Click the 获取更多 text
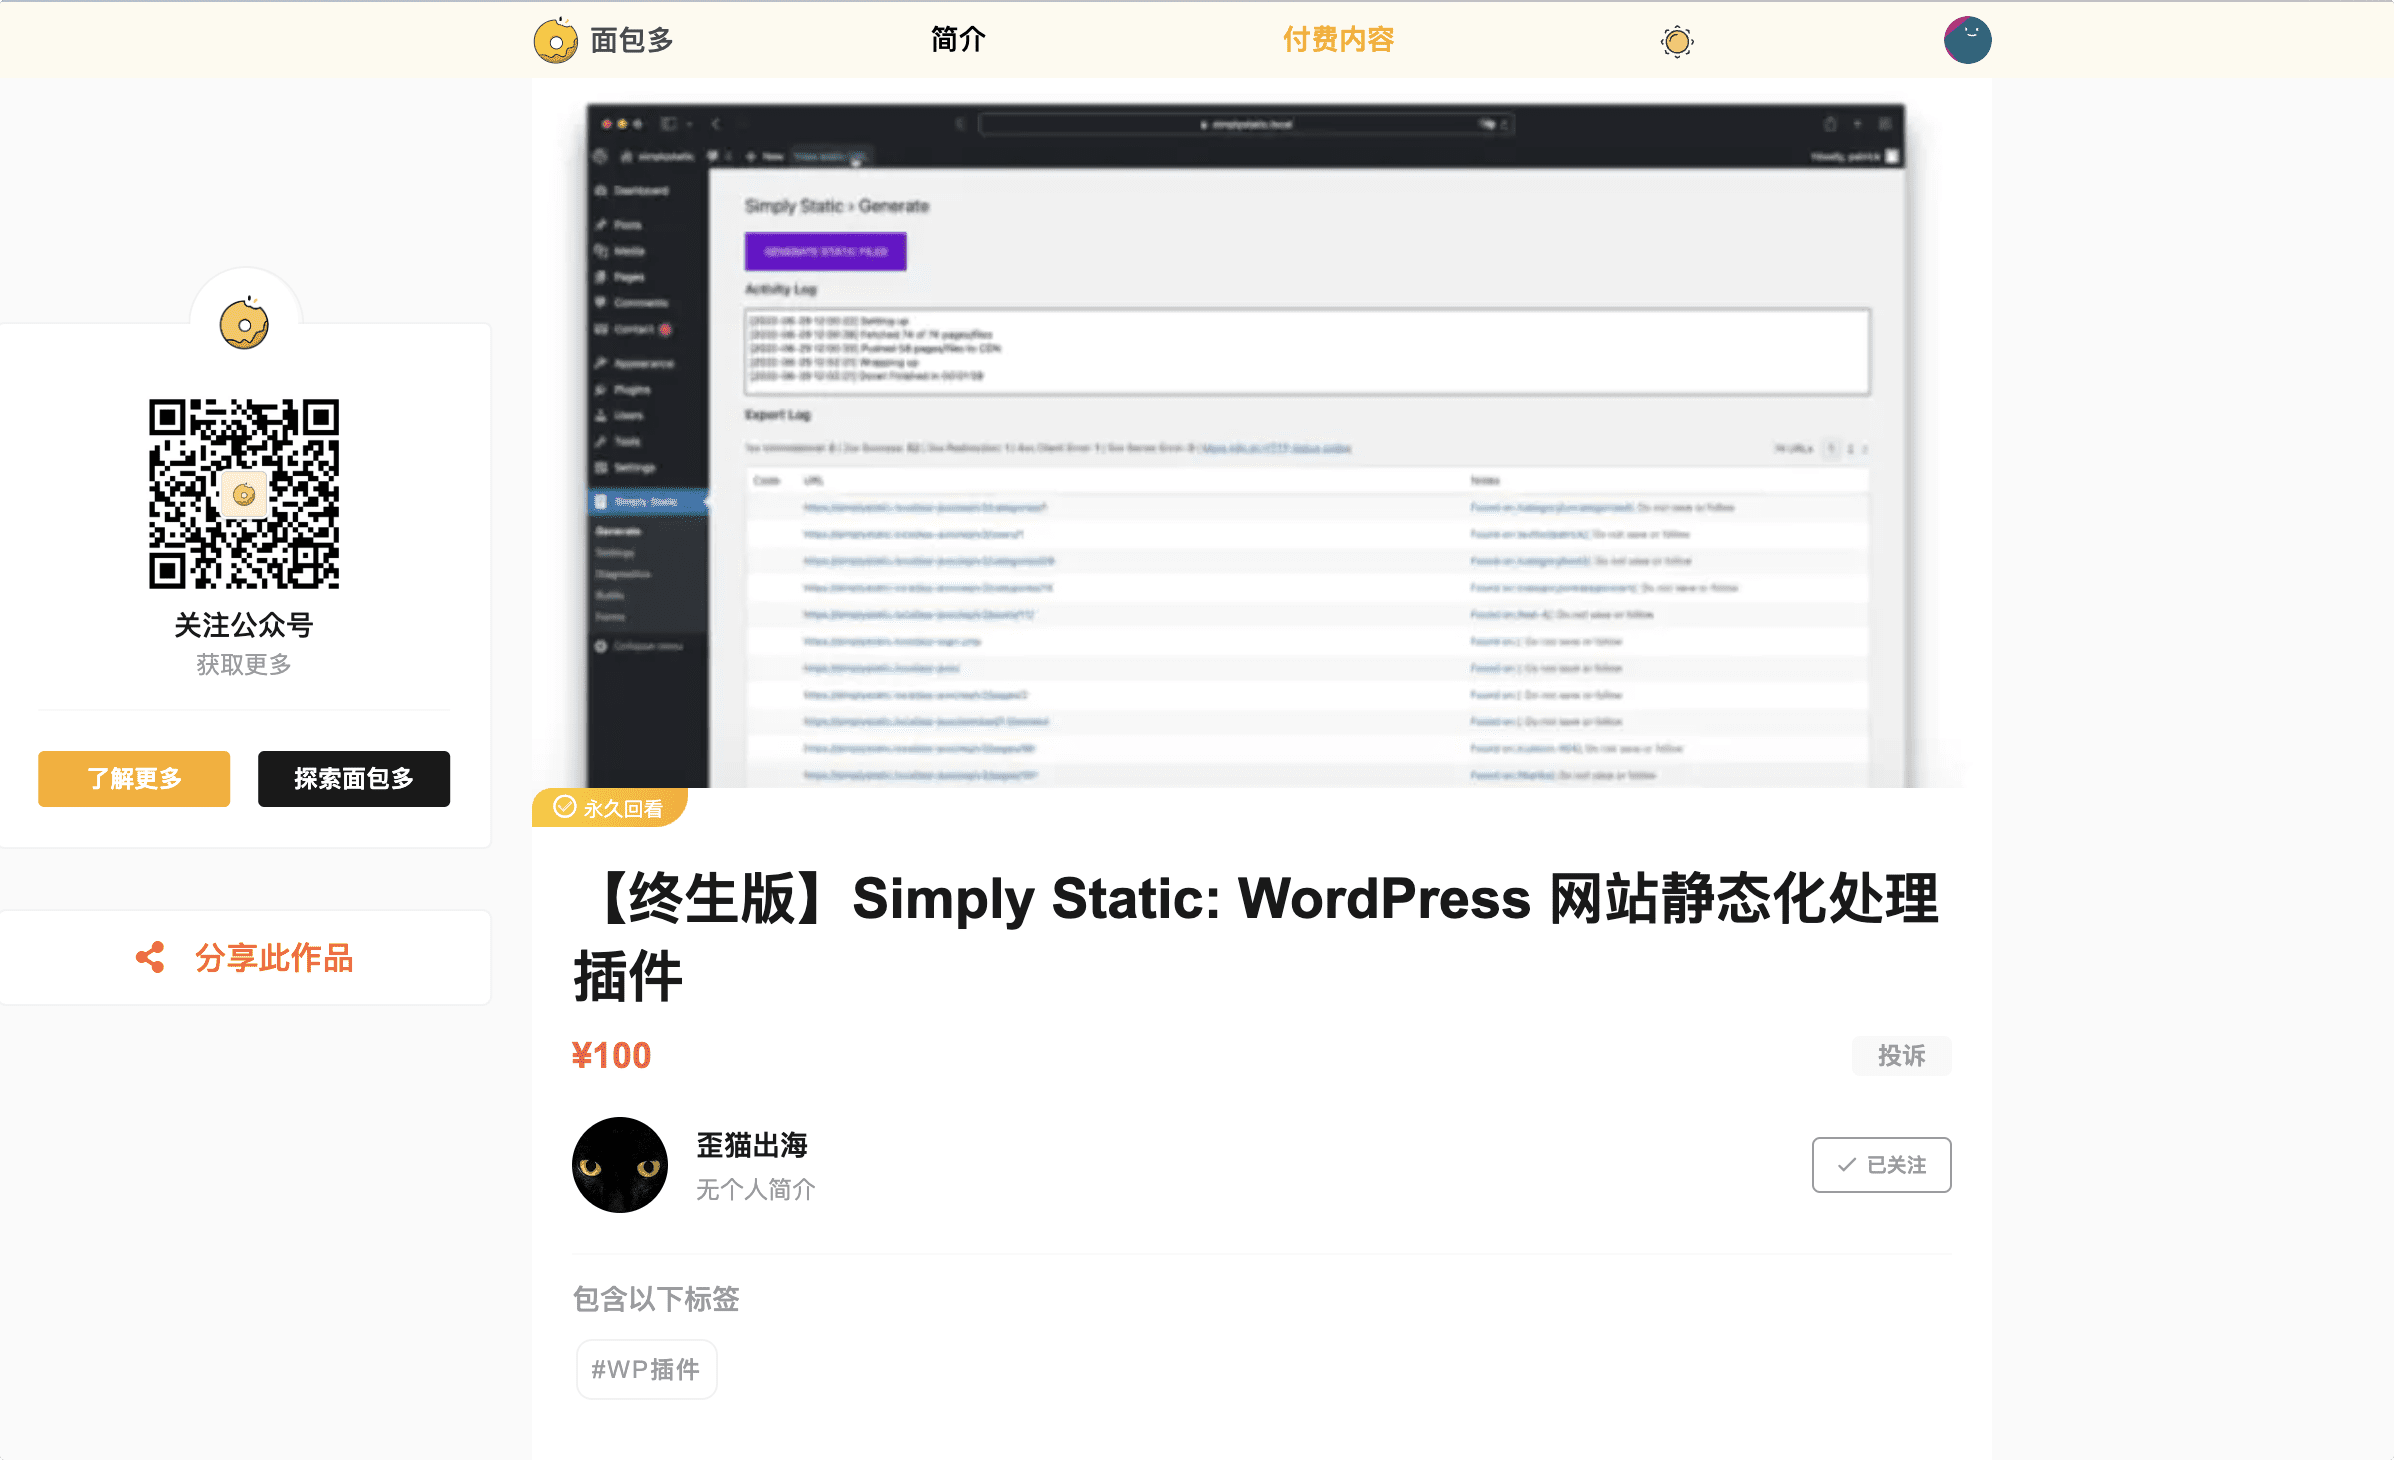2394x1460 pixels. coord(244,664)
